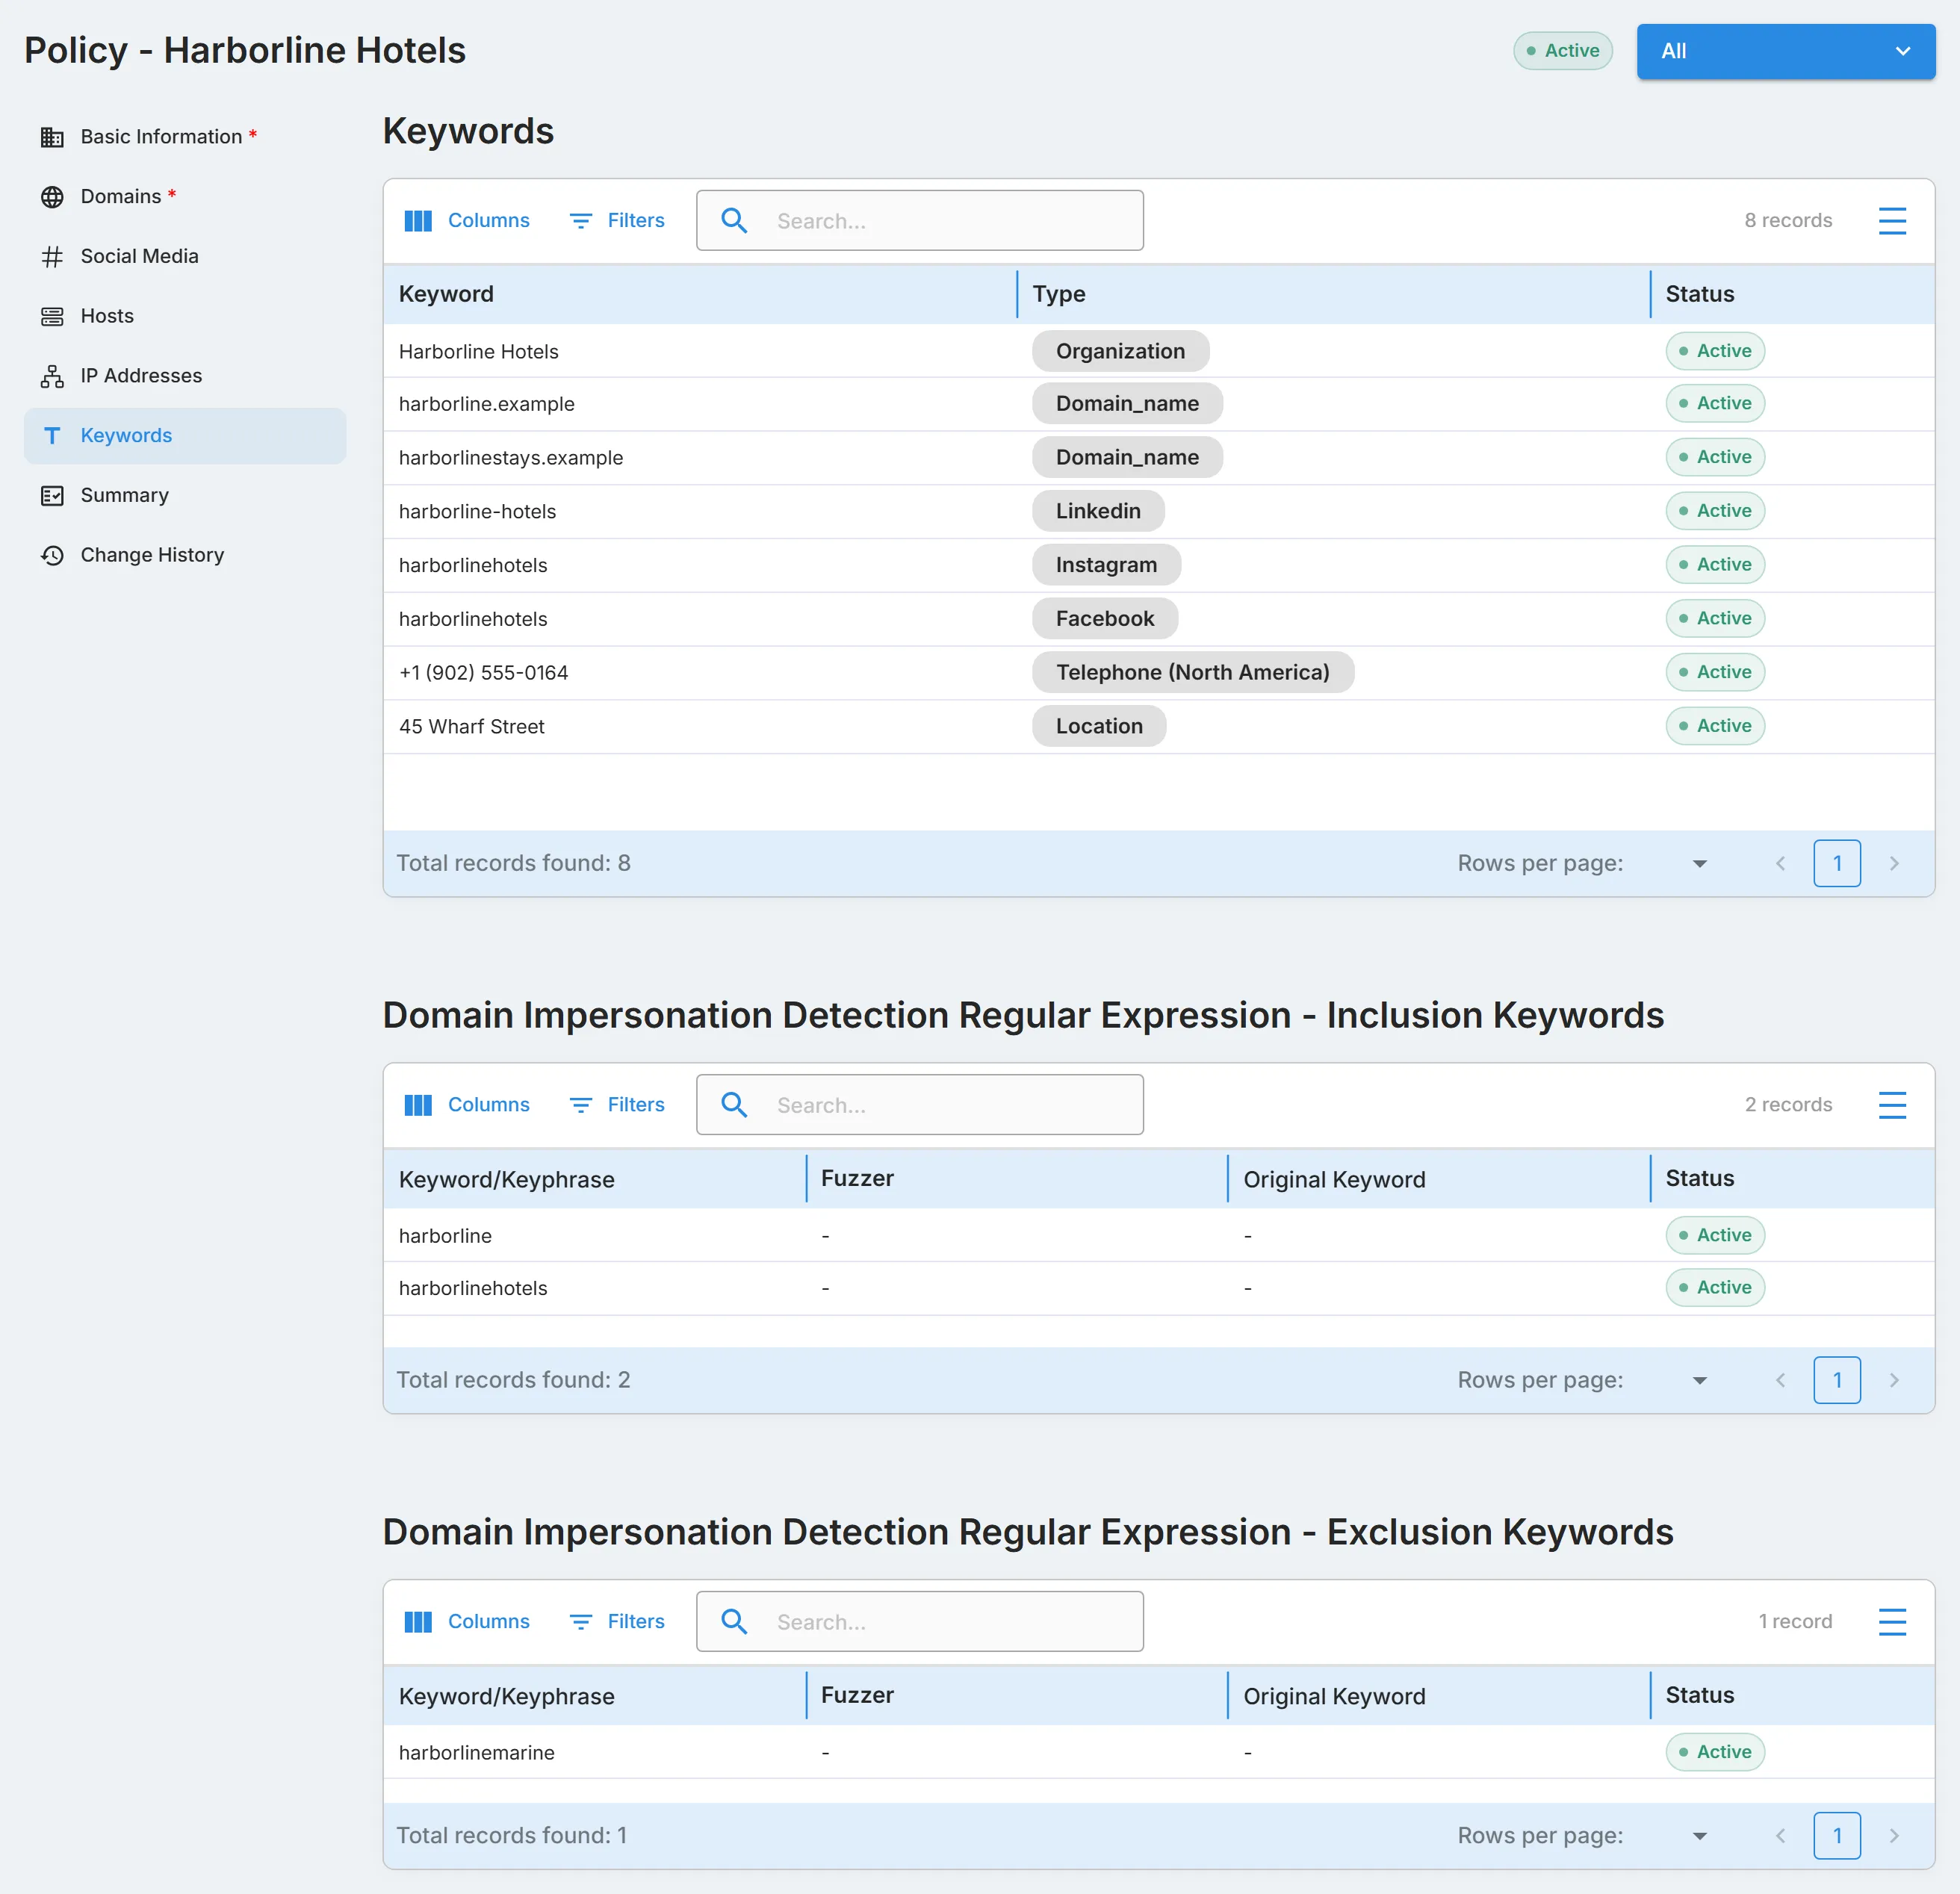Click the Domains globe icon
This screenshot has height=1894, width=1960.
[52, 197]
